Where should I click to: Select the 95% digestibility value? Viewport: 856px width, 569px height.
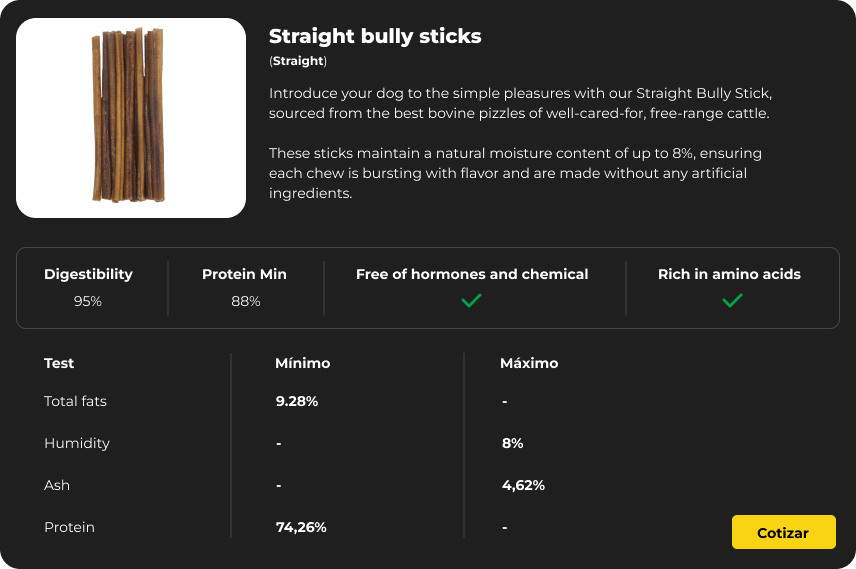[88, 301]
